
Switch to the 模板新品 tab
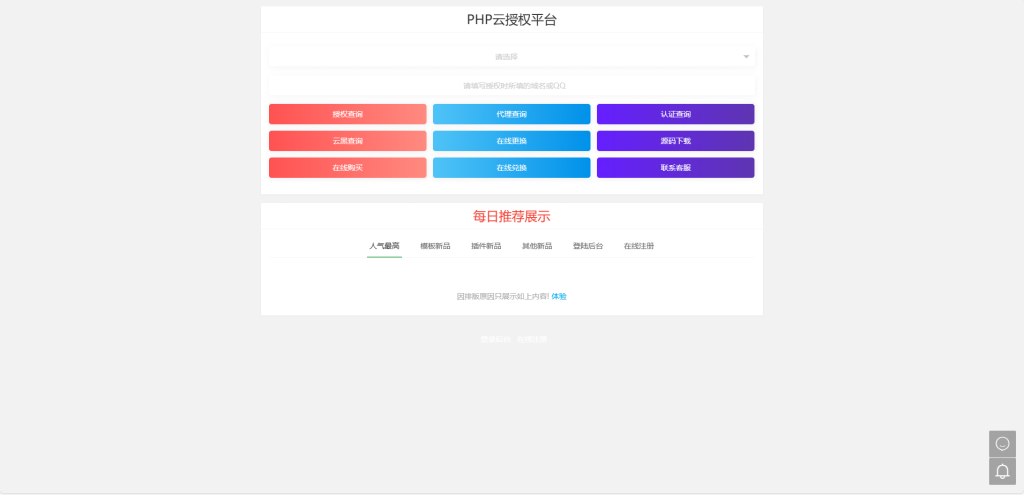tap(435, 246)
